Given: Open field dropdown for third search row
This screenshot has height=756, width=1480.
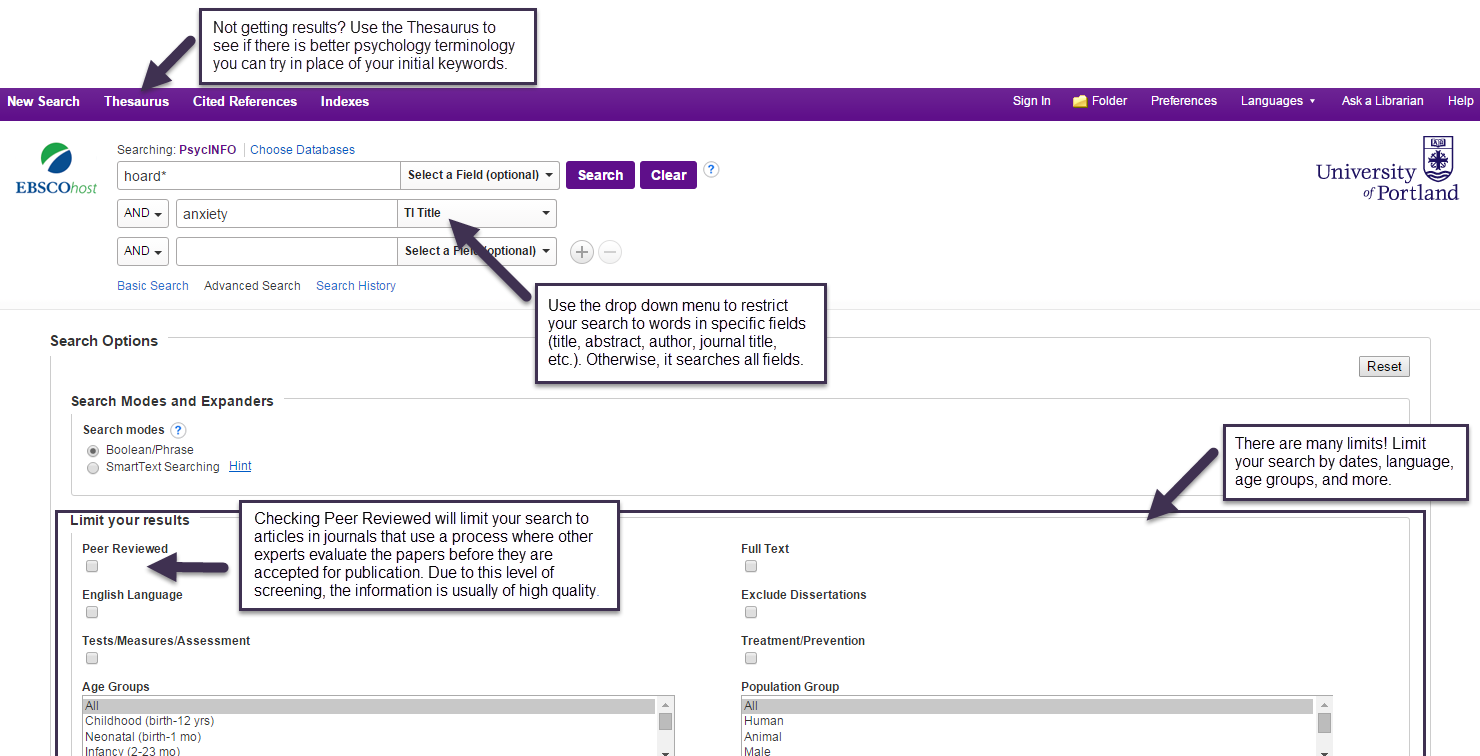Looking at the screenshot, I should [x=477, y=251].
